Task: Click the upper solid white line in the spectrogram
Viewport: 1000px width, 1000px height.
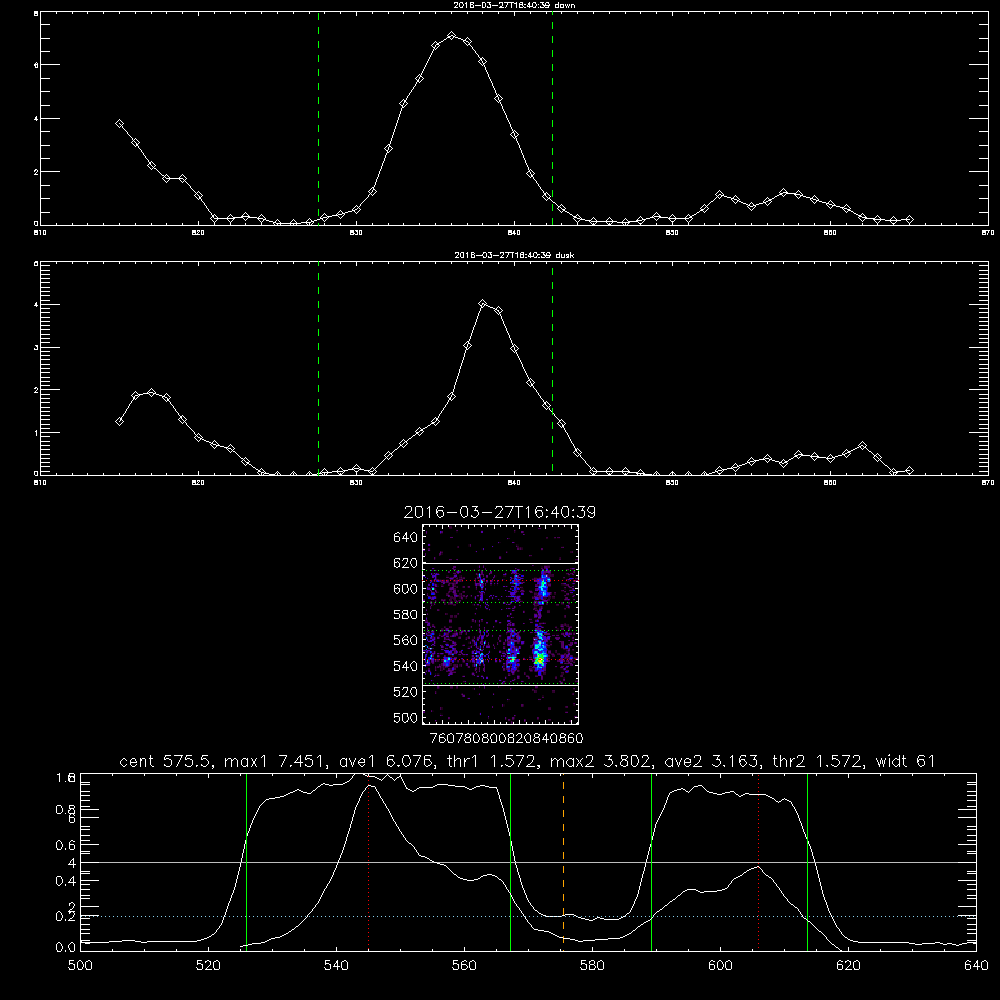Action: 501,563
